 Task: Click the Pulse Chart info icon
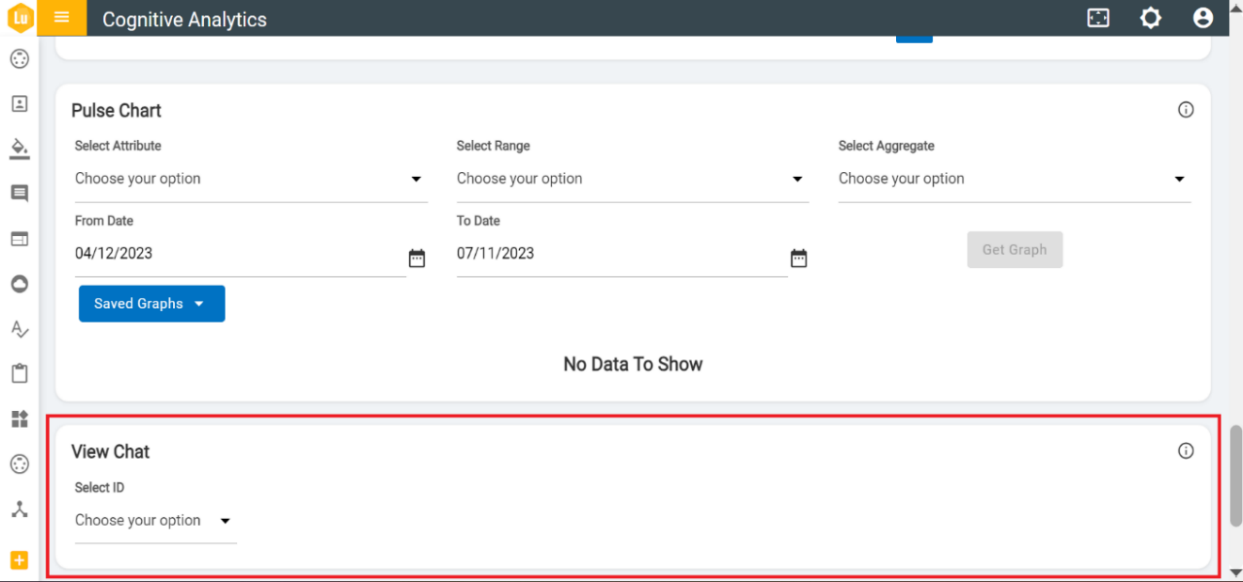pyautogui.click(x=1186, y=110)
